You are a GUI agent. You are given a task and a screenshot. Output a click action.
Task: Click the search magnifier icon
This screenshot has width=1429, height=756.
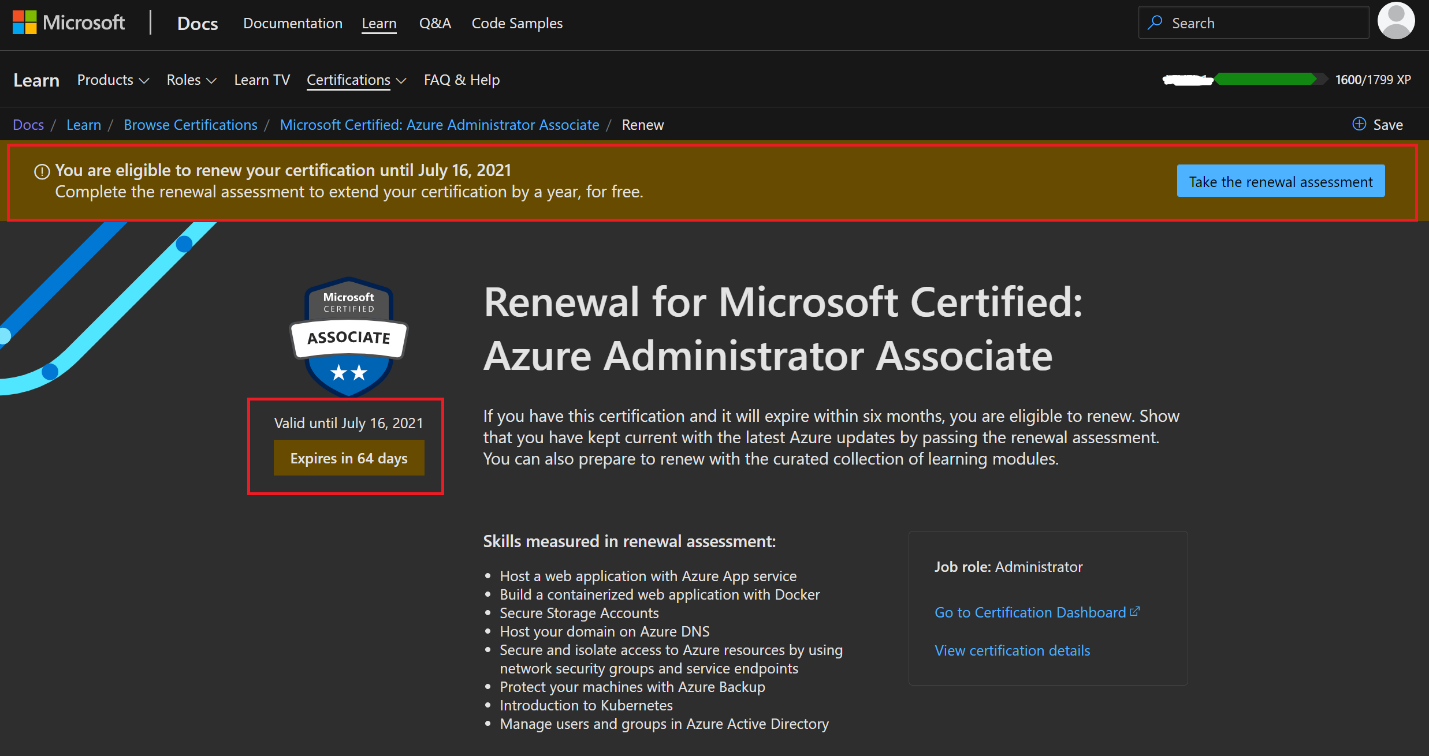pos(1155,23)
